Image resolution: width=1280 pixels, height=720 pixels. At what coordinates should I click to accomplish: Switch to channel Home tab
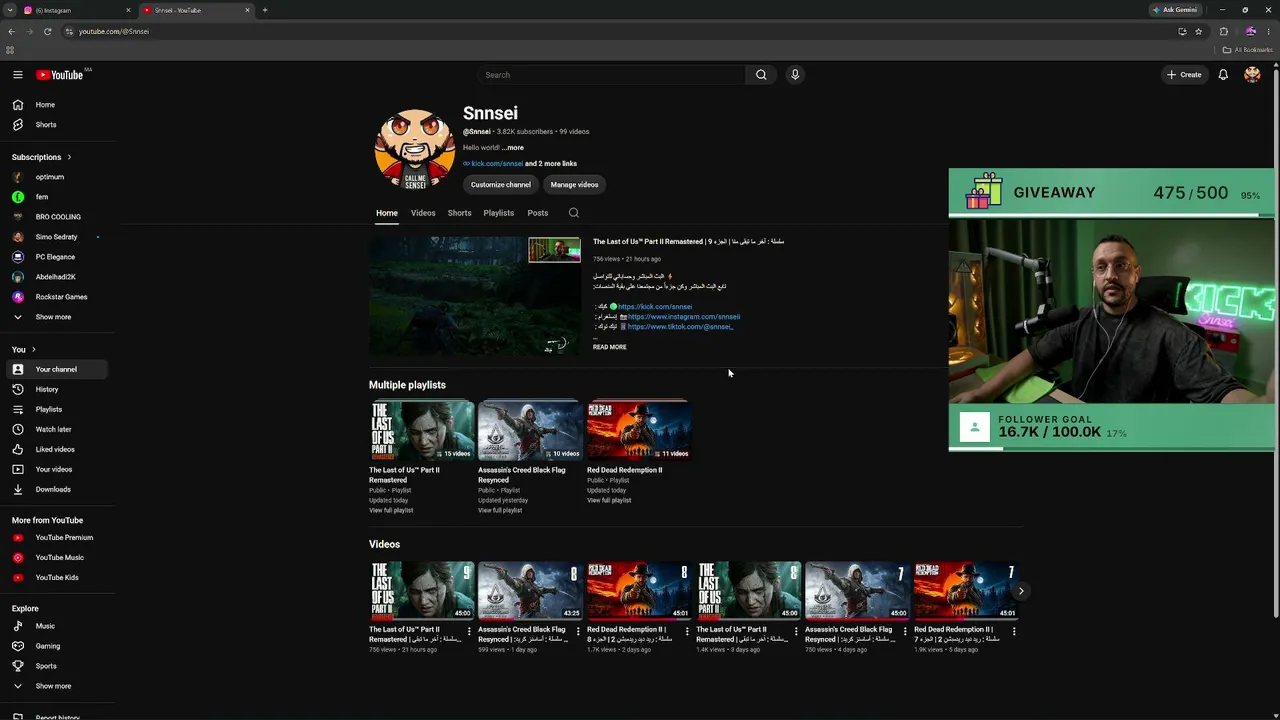[x=387, y=213]
